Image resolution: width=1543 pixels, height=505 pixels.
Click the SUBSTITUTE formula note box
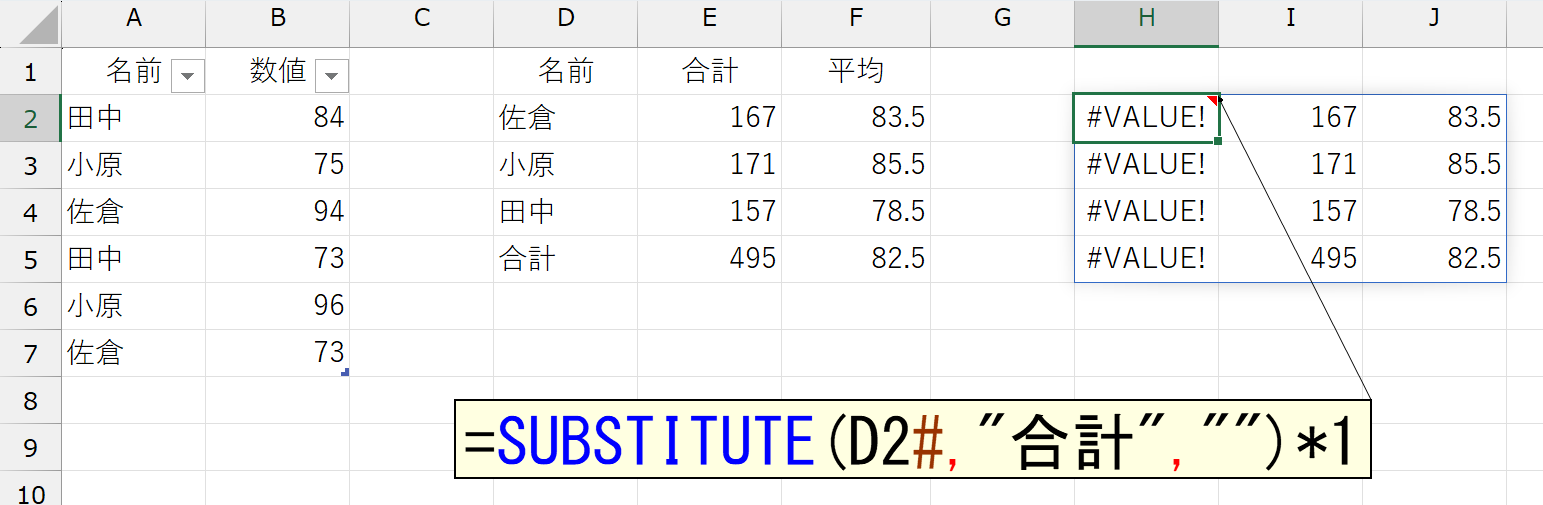tap(911, 439)
